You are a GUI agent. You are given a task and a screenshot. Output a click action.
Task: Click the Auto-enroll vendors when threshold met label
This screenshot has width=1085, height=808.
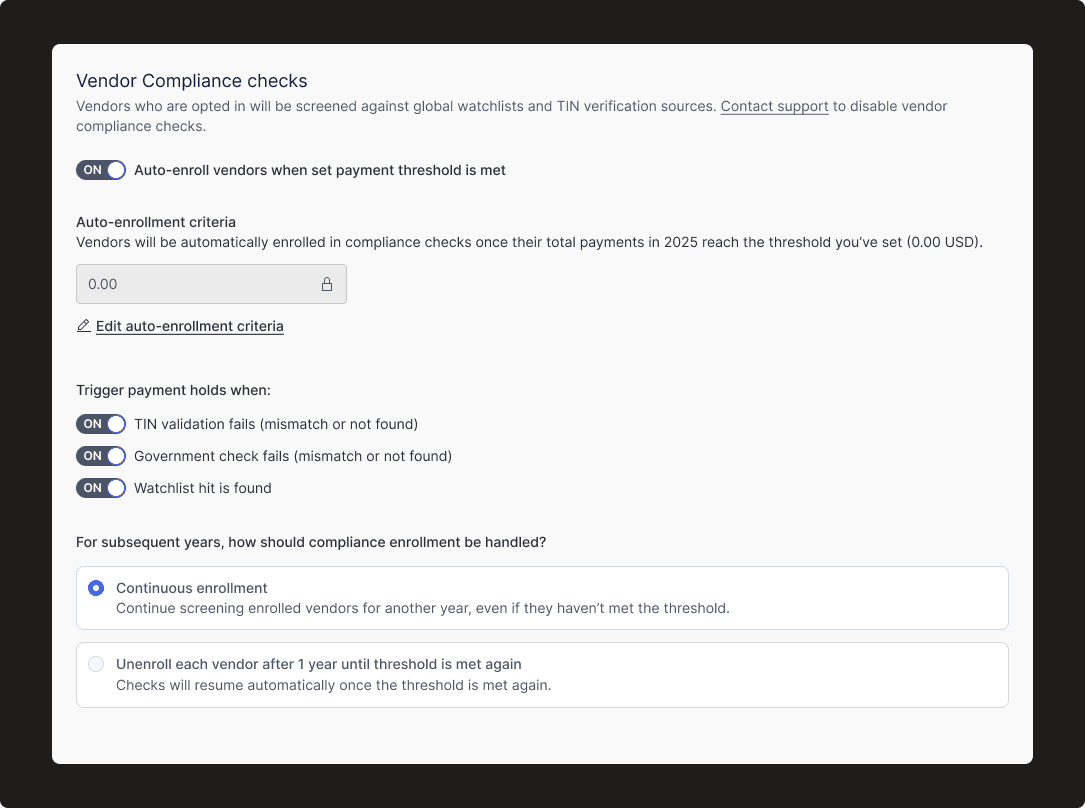coord(320,170)
